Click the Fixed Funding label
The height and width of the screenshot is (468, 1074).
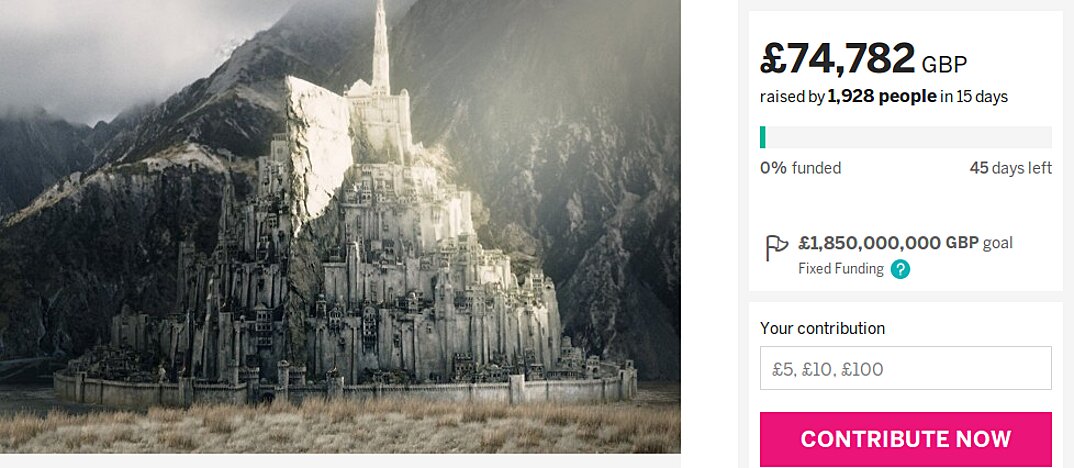tap(840, 269)
